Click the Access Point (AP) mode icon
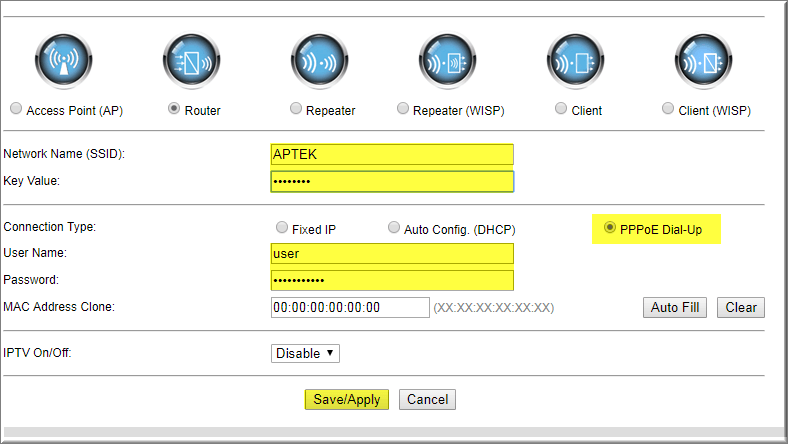 pos(63,62)
